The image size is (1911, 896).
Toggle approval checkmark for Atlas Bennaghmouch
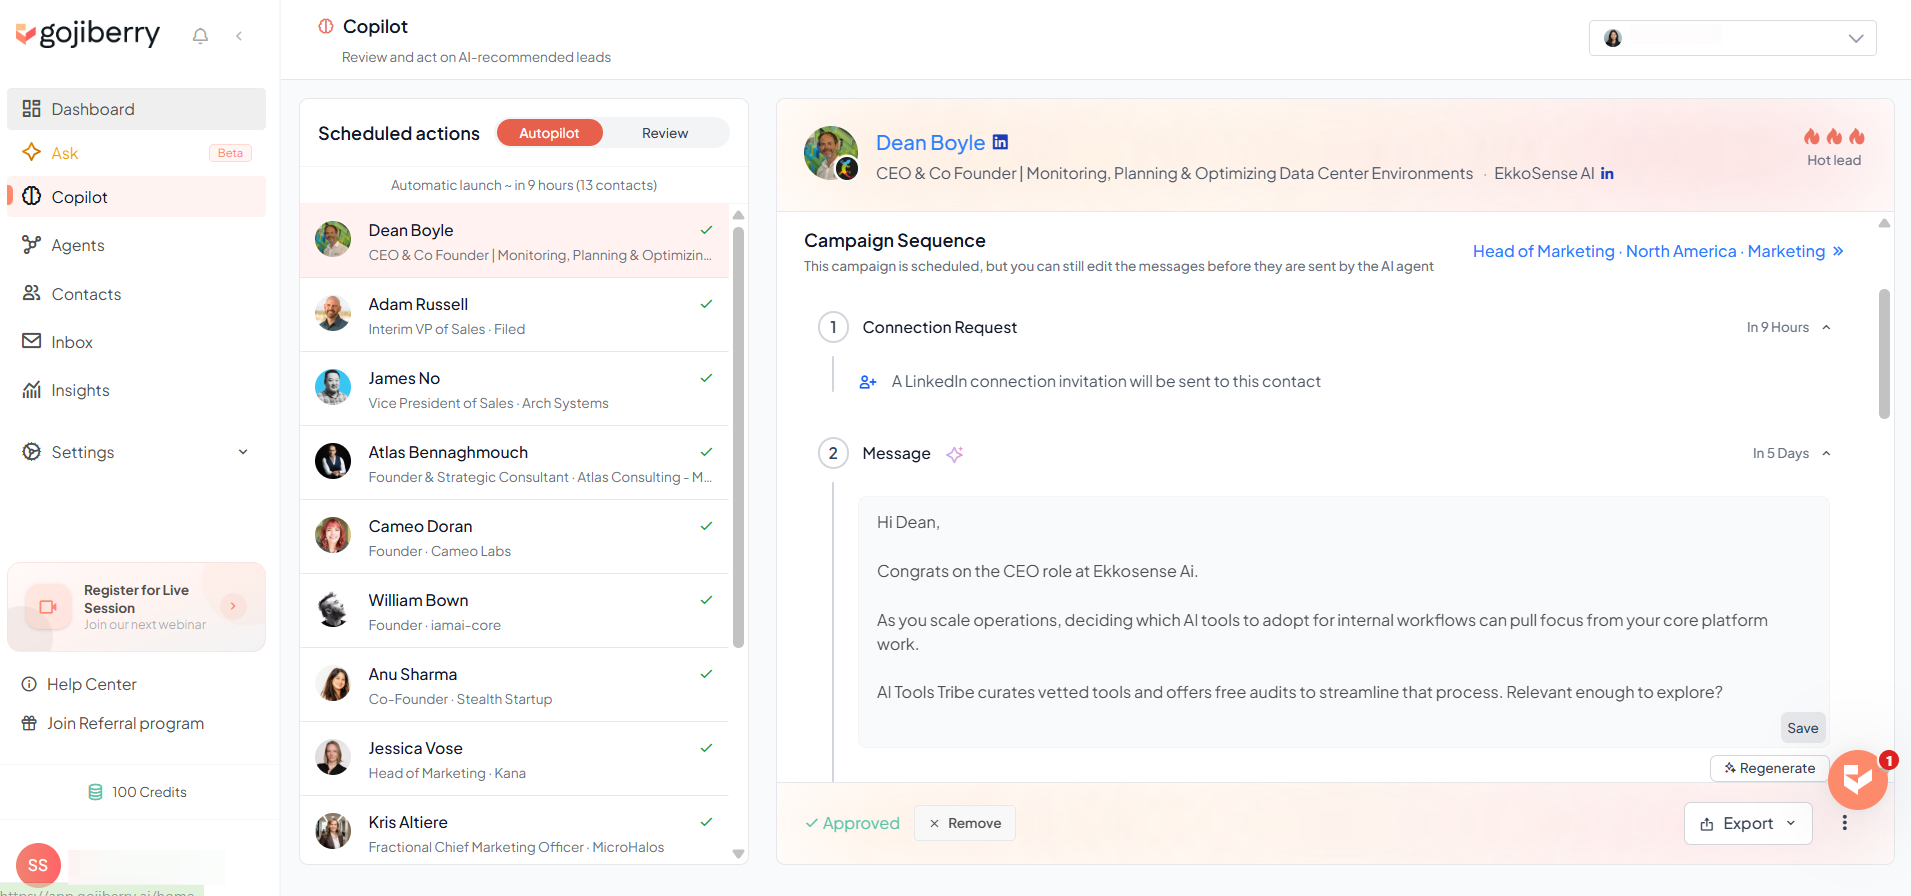706,452
